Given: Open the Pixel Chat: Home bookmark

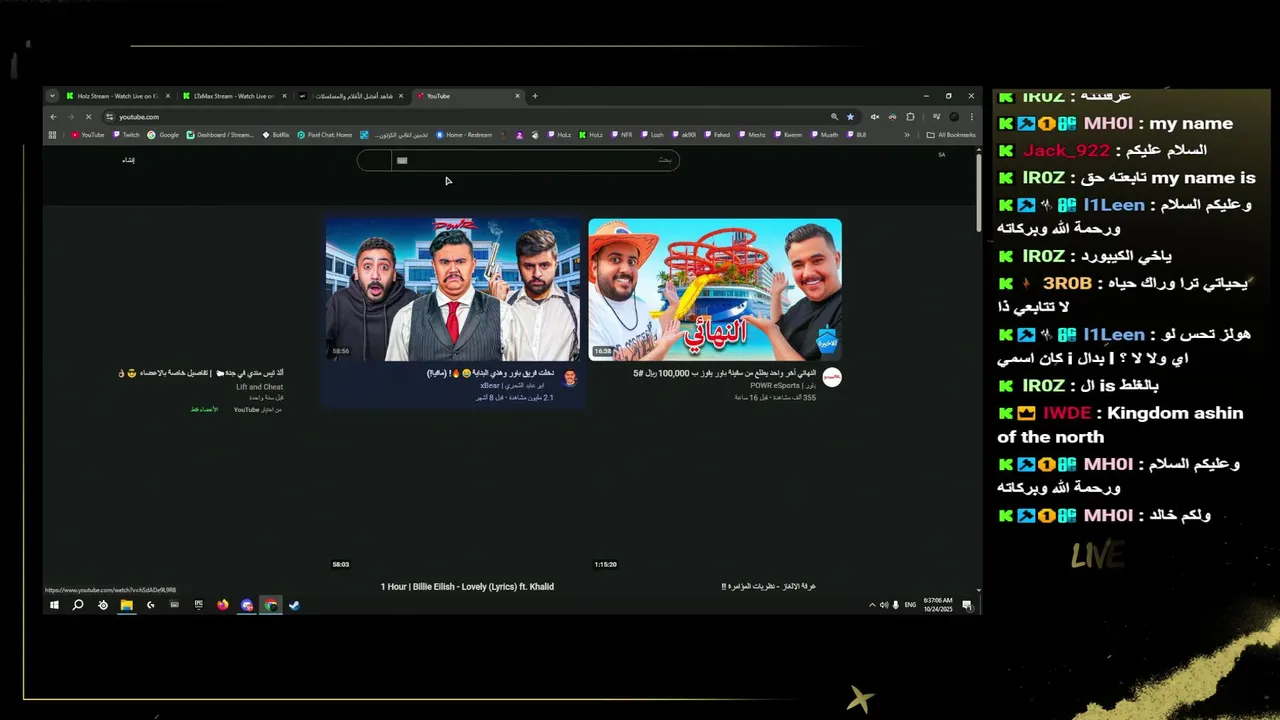Looking at the screenshot, I should pos(325,135).
